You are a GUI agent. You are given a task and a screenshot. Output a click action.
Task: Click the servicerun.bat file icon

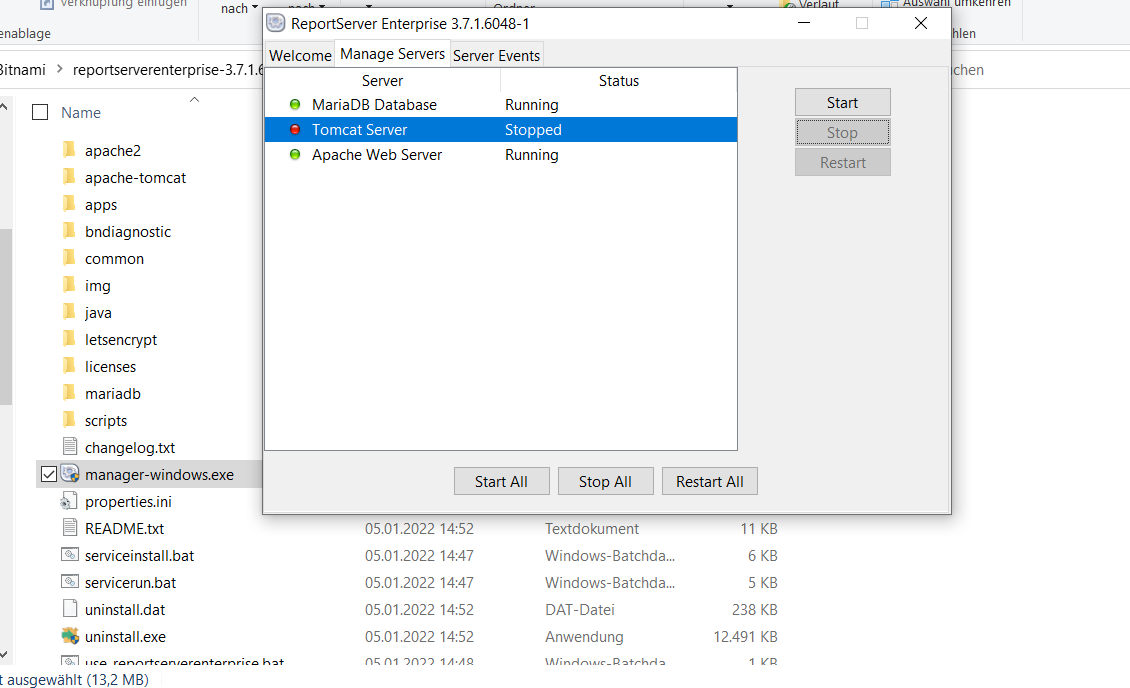[70, 582]
